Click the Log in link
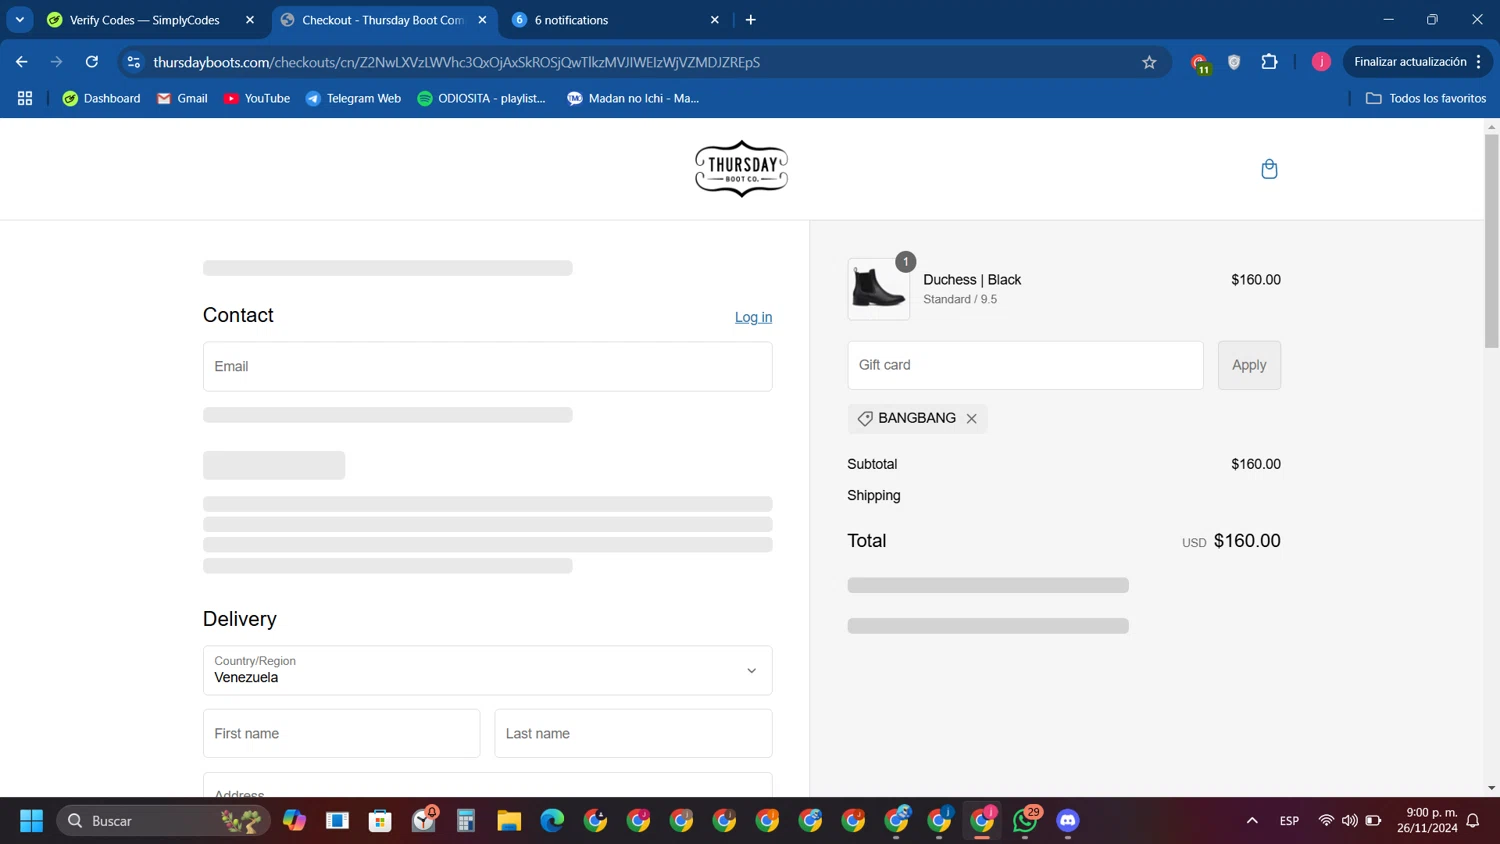Screen dimensions: 1500x844 point(753,317)
